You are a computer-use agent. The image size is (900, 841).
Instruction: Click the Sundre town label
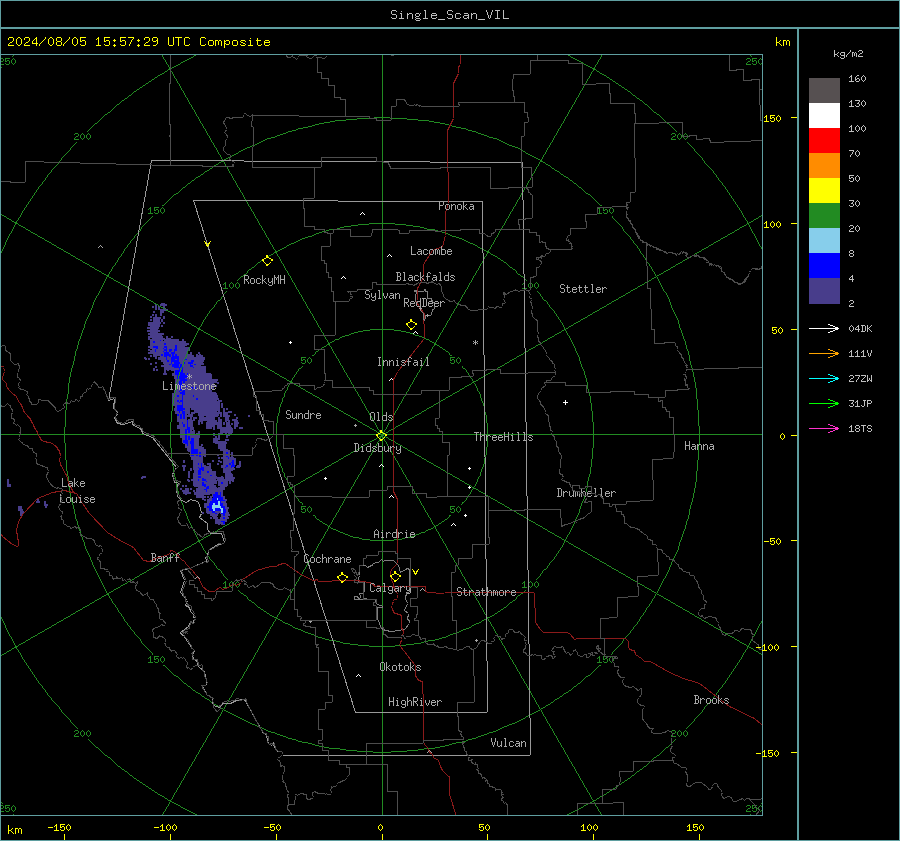point(303,415)
